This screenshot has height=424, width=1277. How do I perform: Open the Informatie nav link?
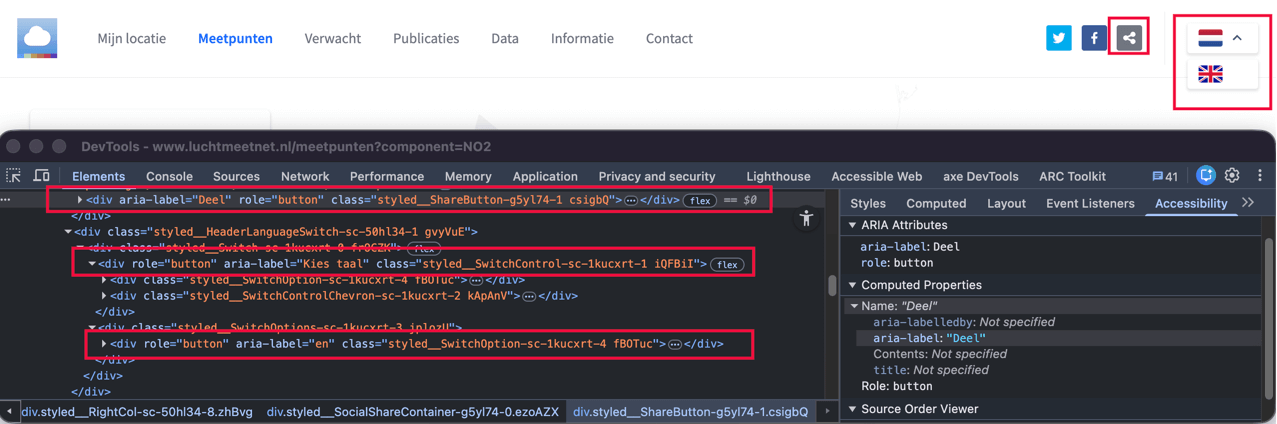click(582, 38)
